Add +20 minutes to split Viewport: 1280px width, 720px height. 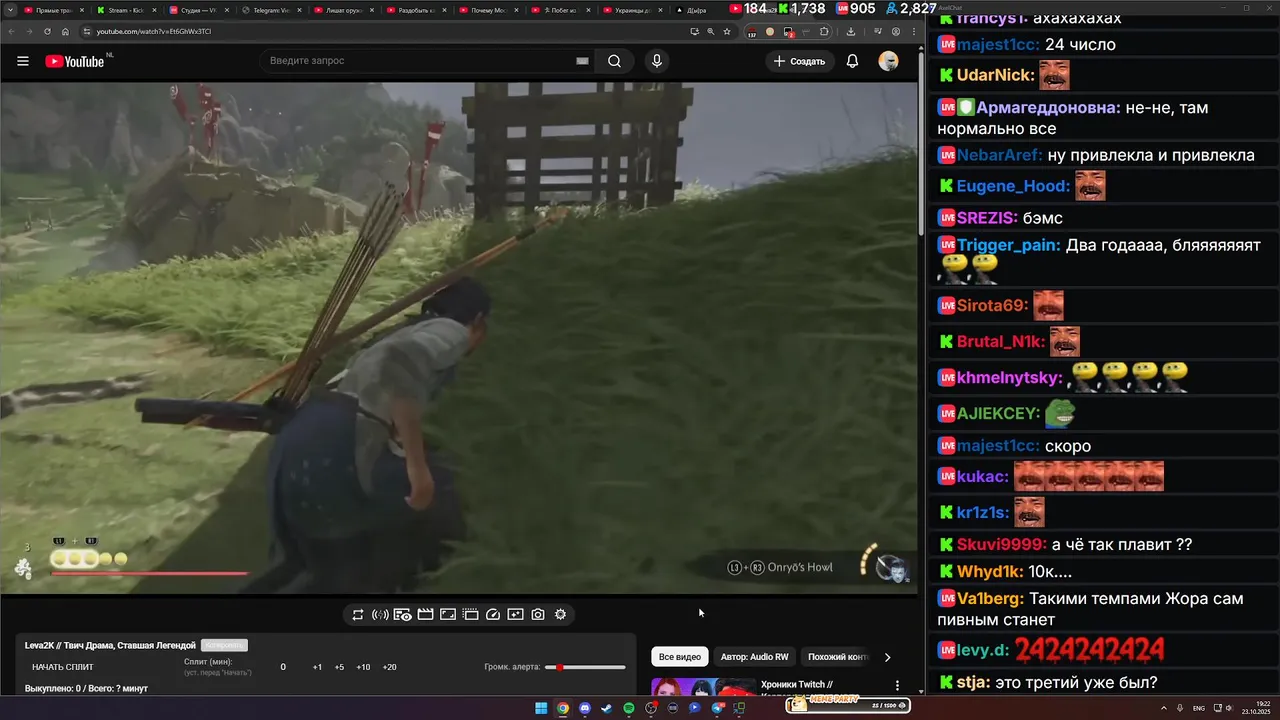pyautogui.click(x=389, y=667)
